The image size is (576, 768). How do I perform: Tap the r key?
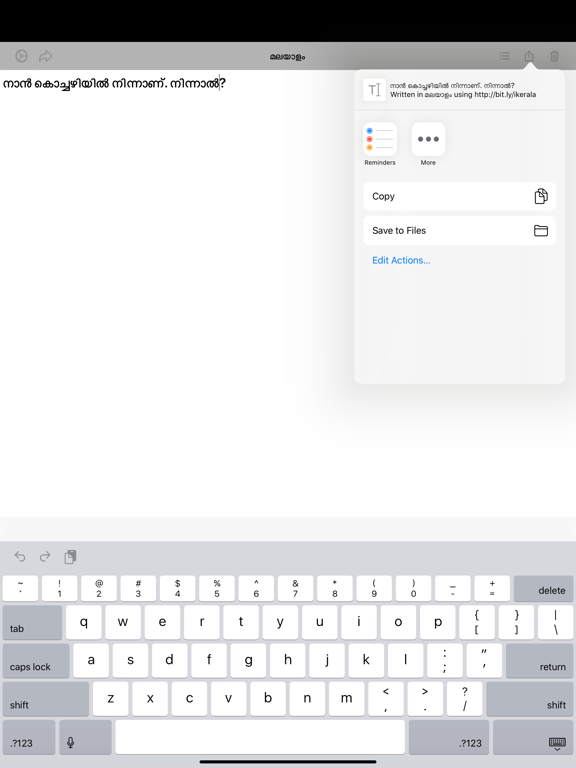pyautogui.click(x=202, y=623)
